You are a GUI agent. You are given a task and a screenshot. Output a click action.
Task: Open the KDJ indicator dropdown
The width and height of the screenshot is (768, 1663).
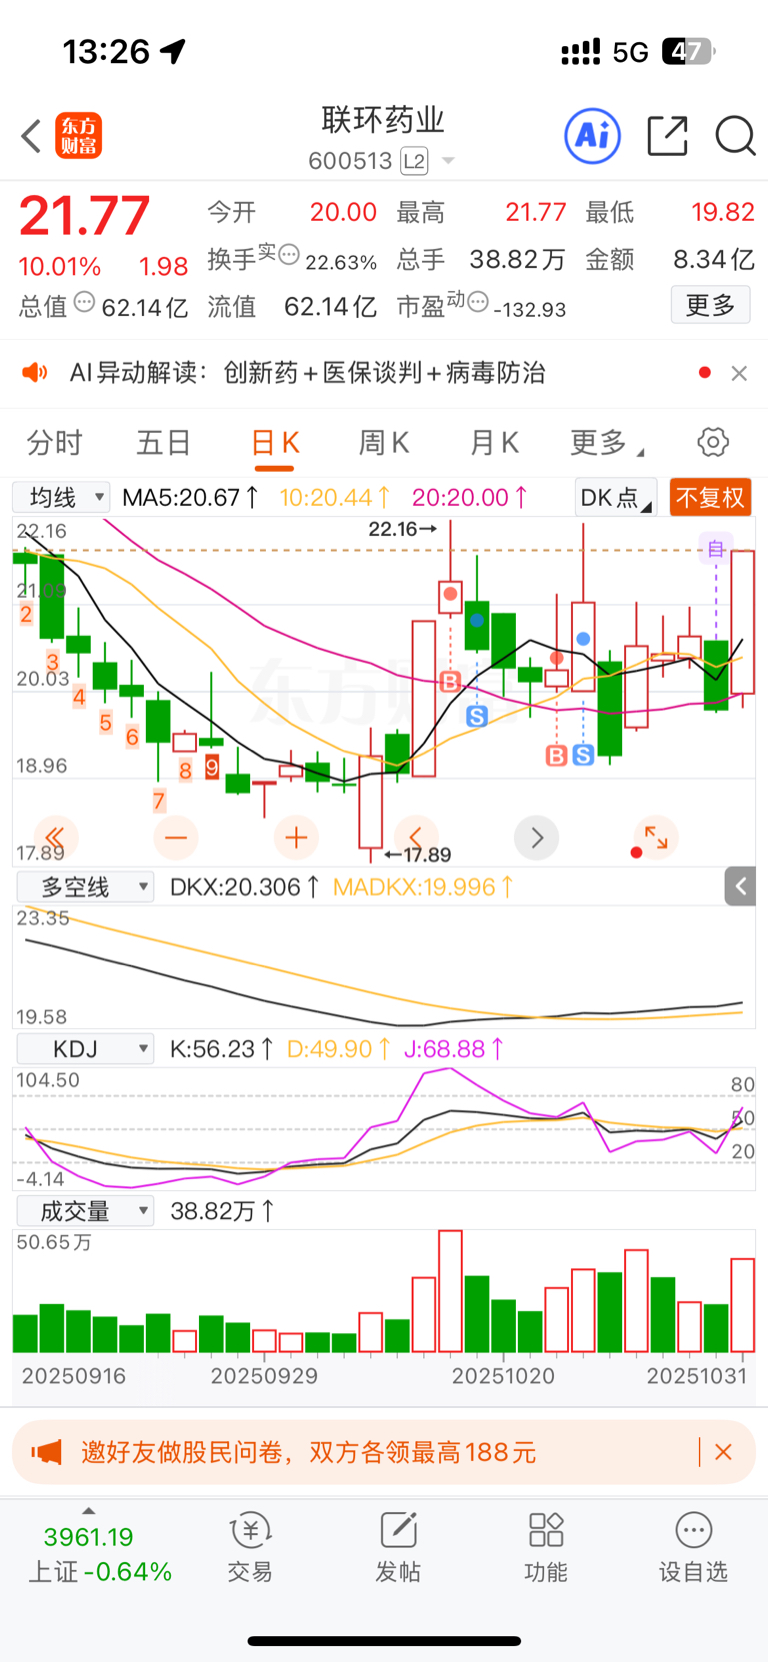pos(85,1049)
